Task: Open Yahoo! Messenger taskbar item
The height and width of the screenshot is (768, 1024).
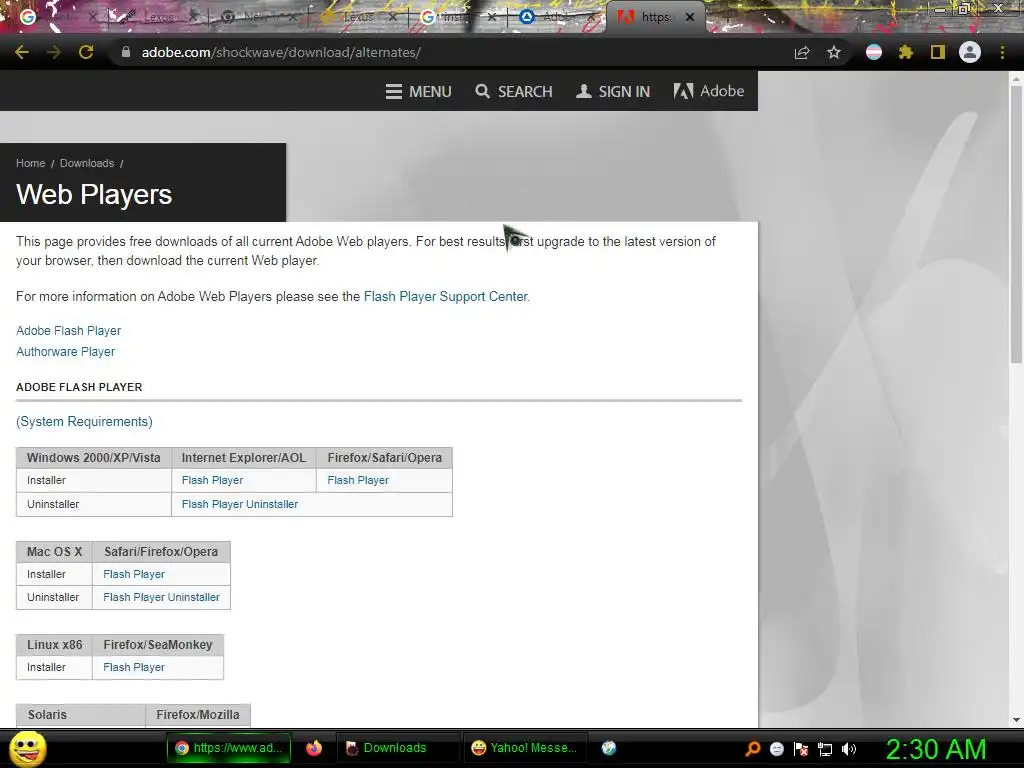Action: [x=524, y=748]
